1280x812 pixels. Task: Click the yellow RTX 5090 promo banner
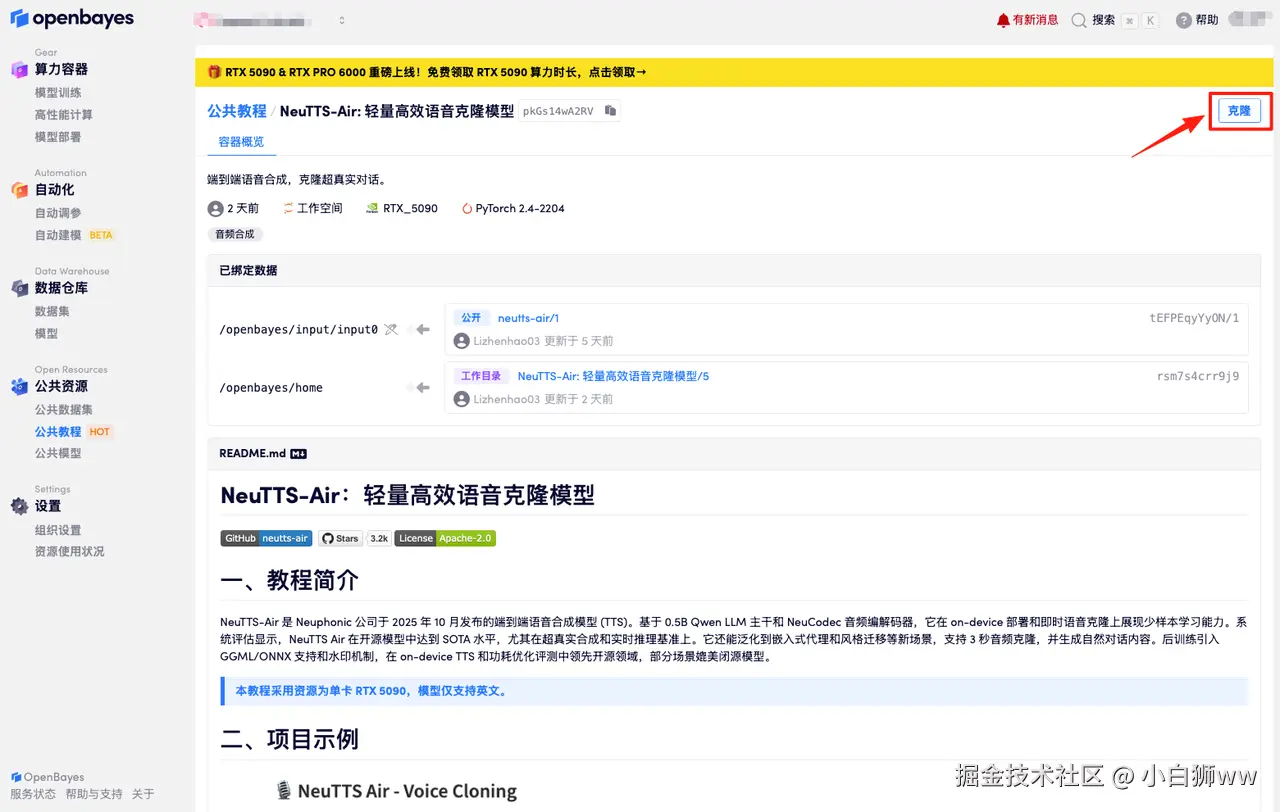pos(733,72)
